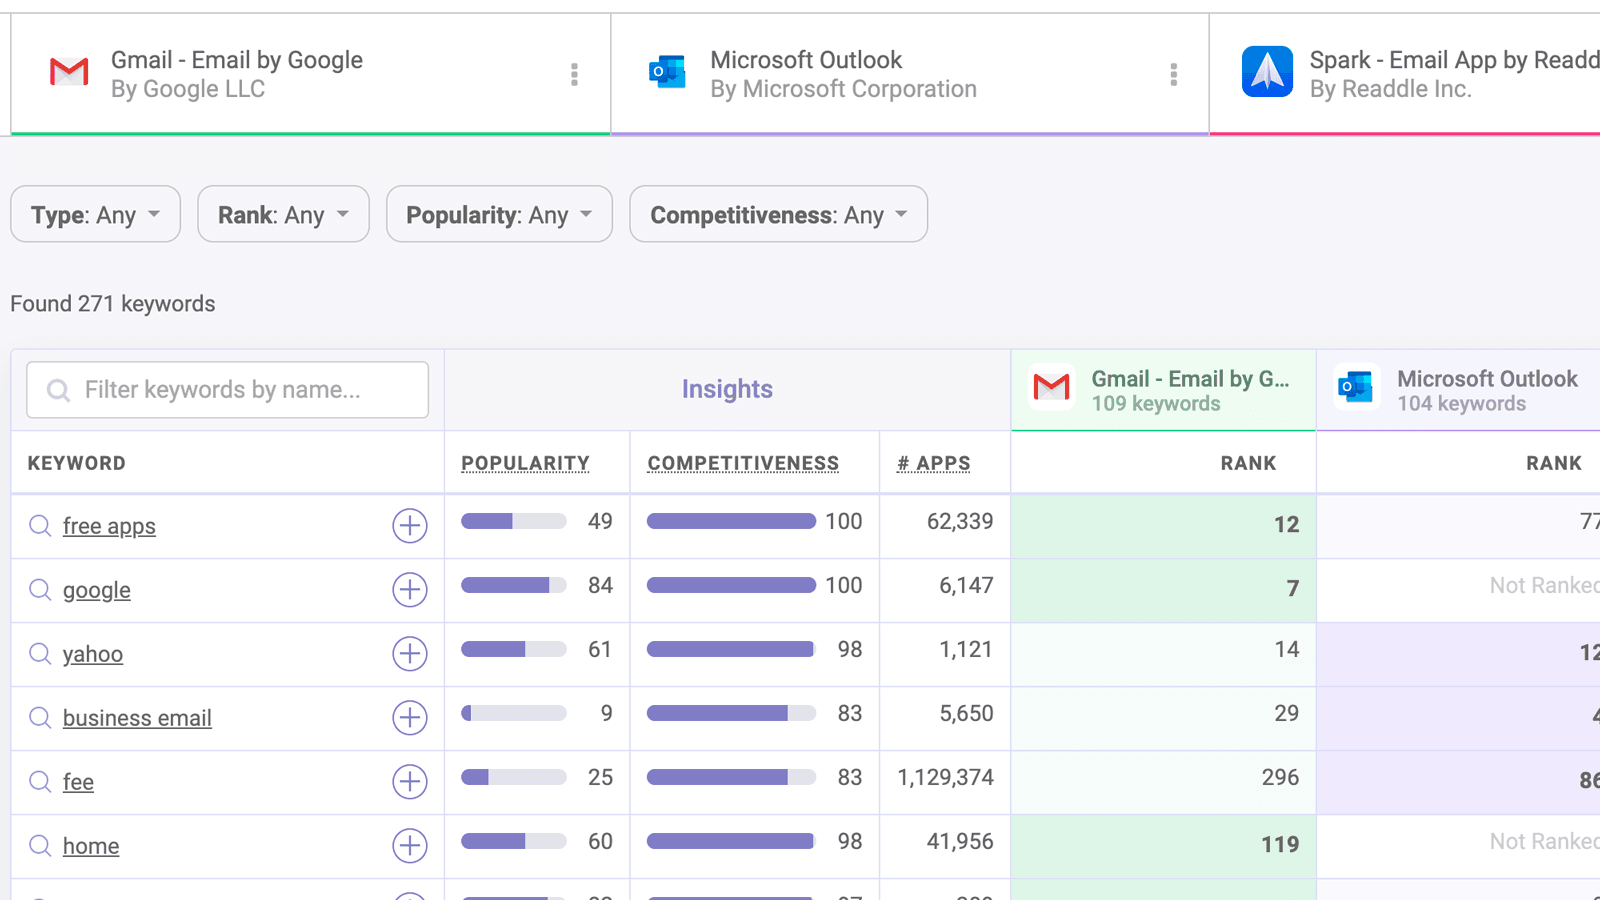Viewport: 1600px width, 900px height.
Task: Click the Gmail icon in table column header
Action: (1052, 387)
